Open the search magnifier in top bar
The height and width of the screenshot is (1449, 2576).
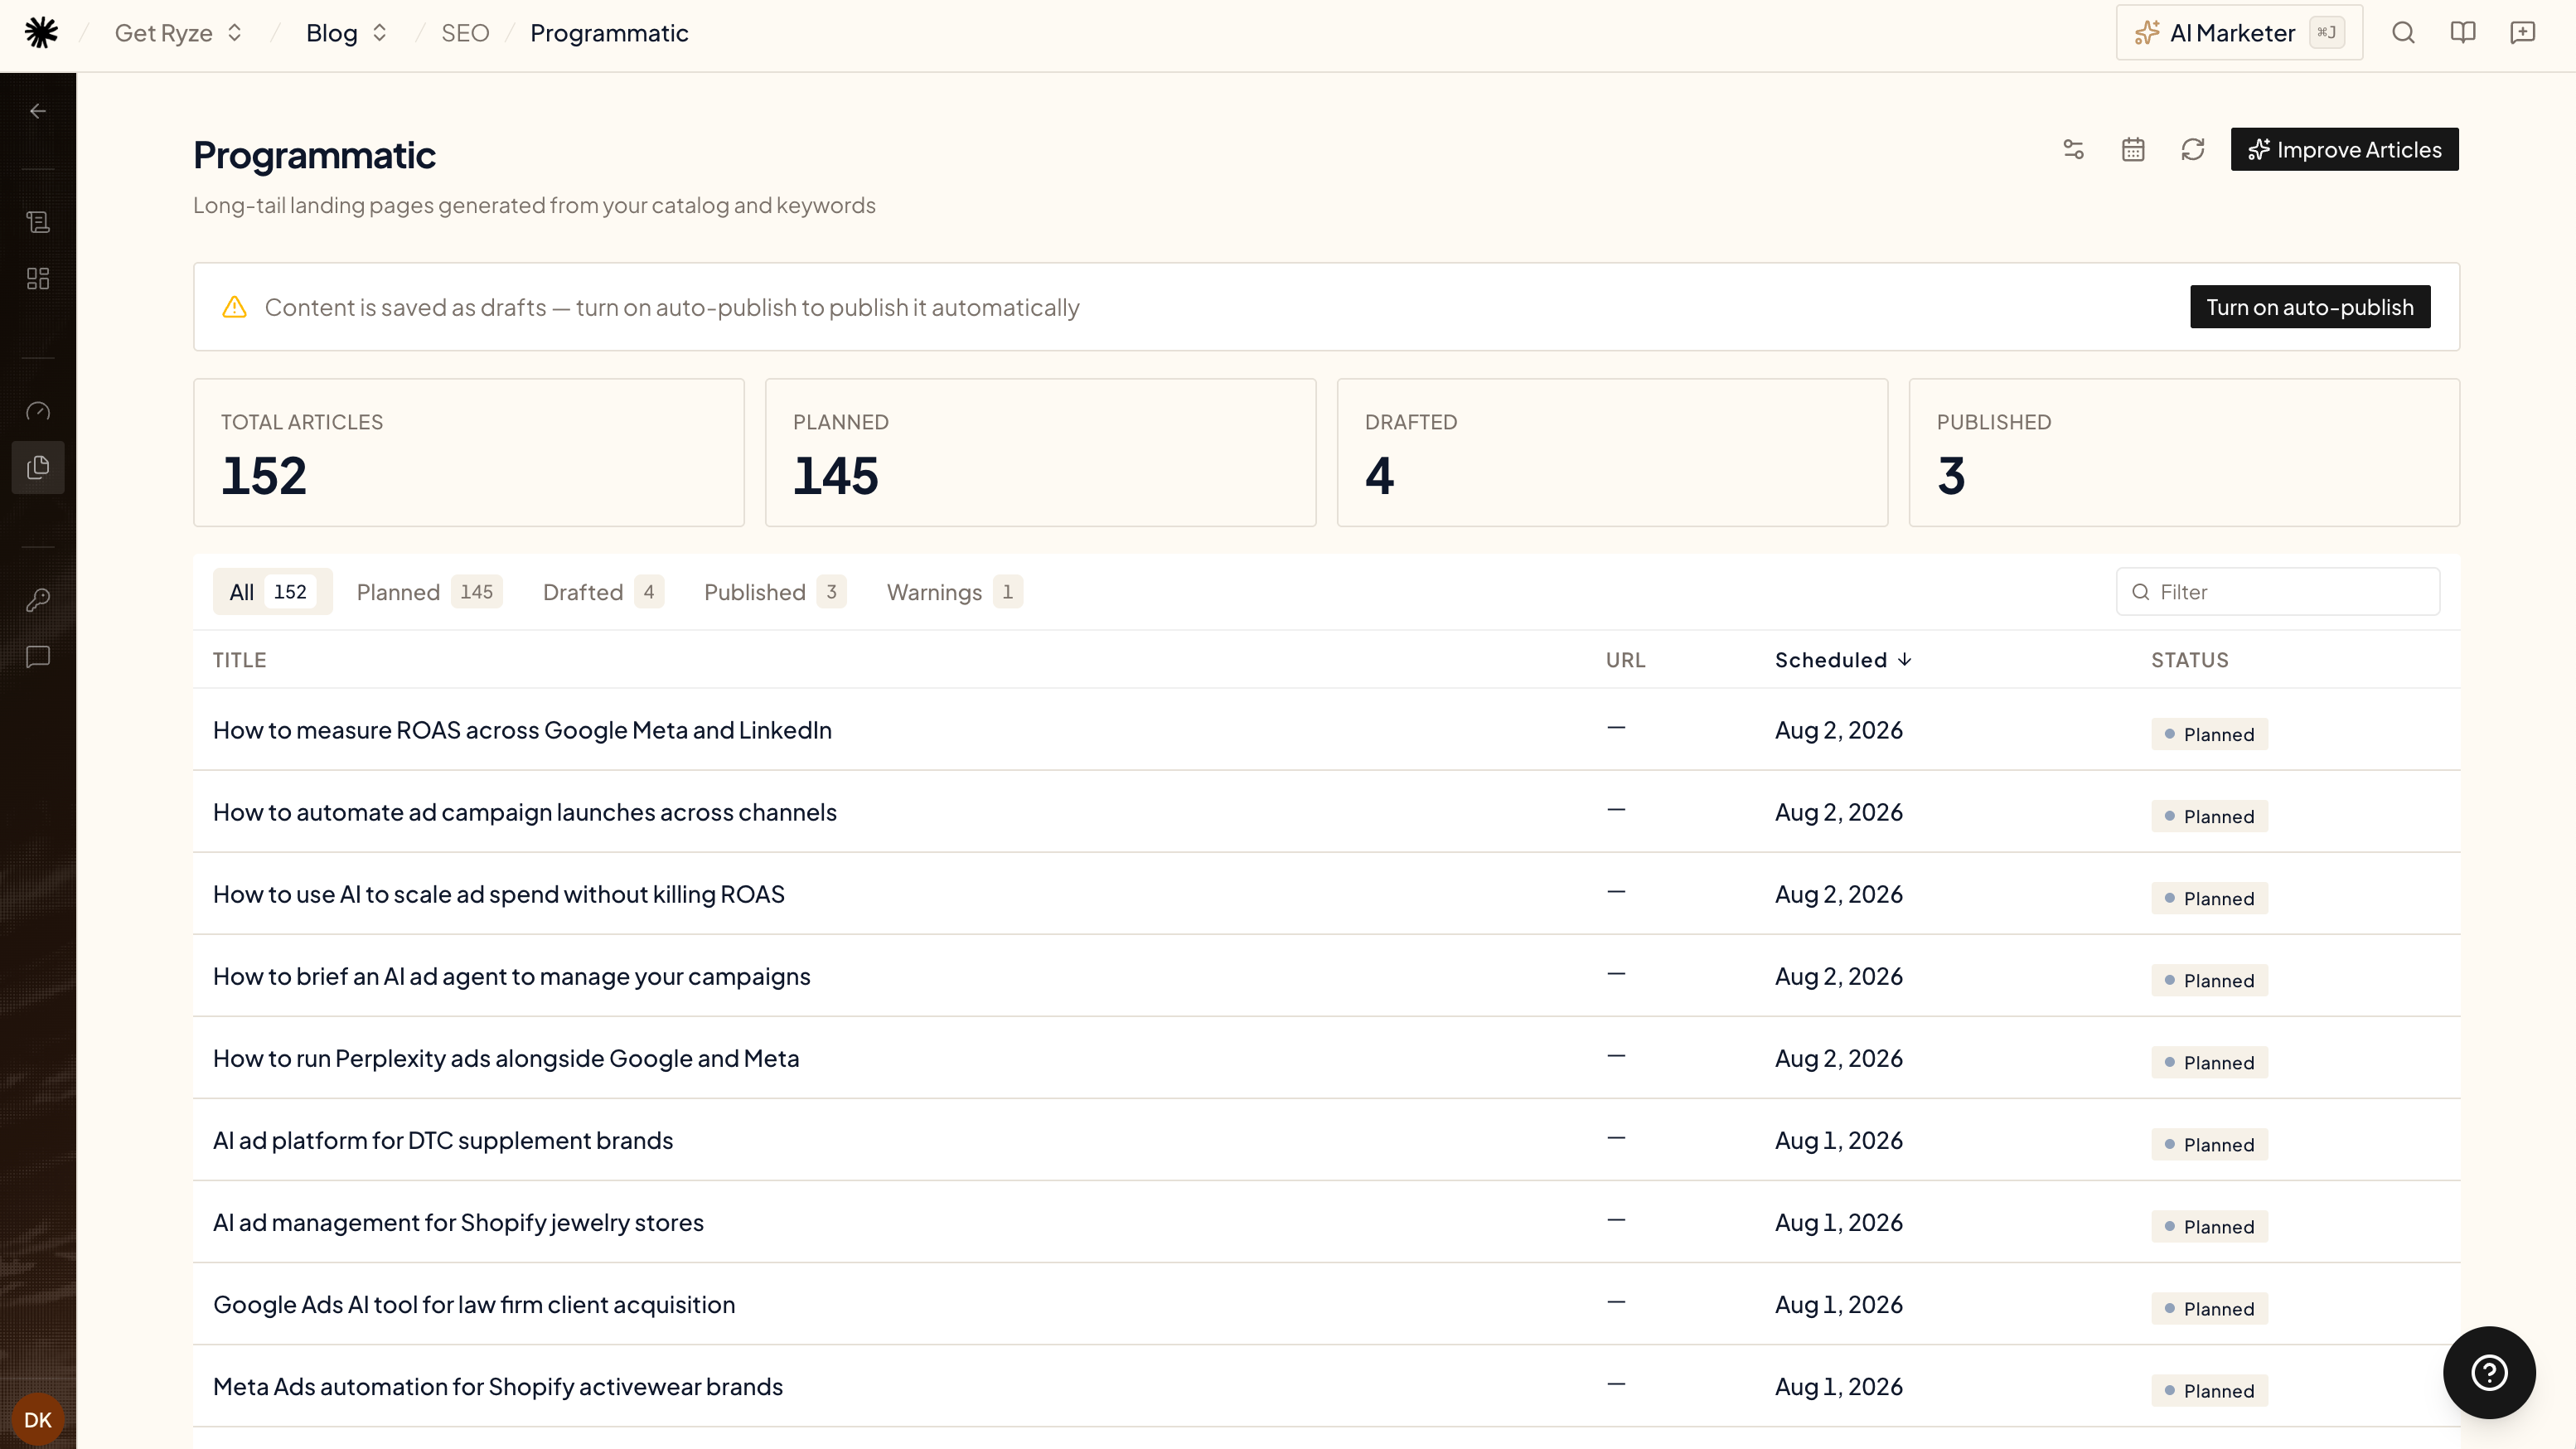pos(2403,33)
